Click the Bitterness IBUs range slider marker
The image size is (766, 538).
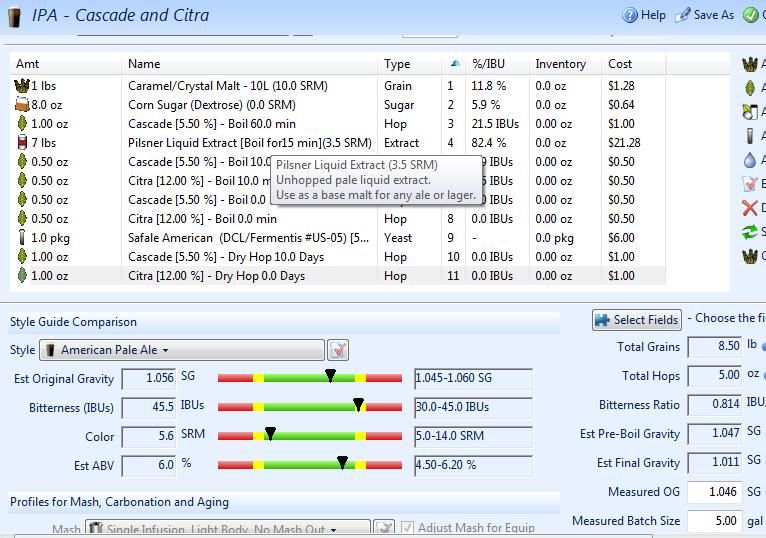point(358,406)
